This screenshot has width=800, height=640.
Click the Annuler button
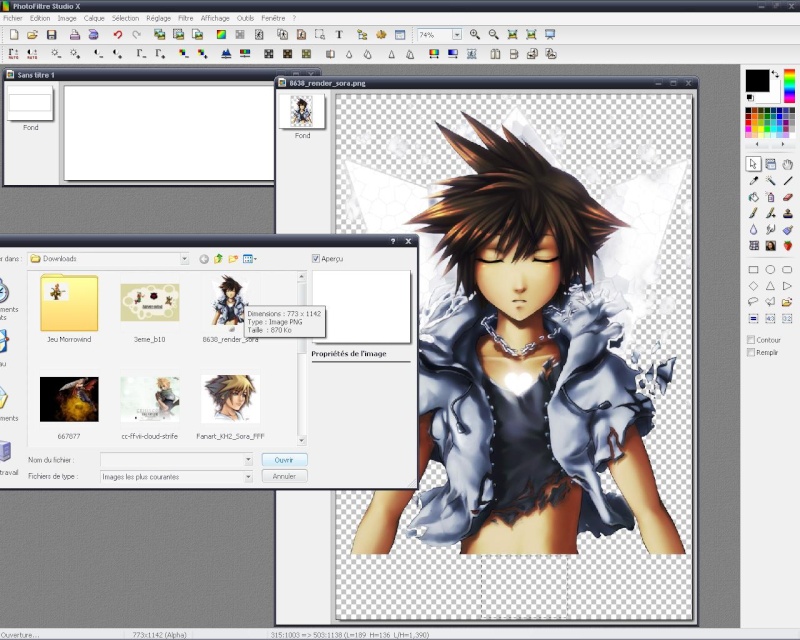pyautogui.click(x=284, y=476)
